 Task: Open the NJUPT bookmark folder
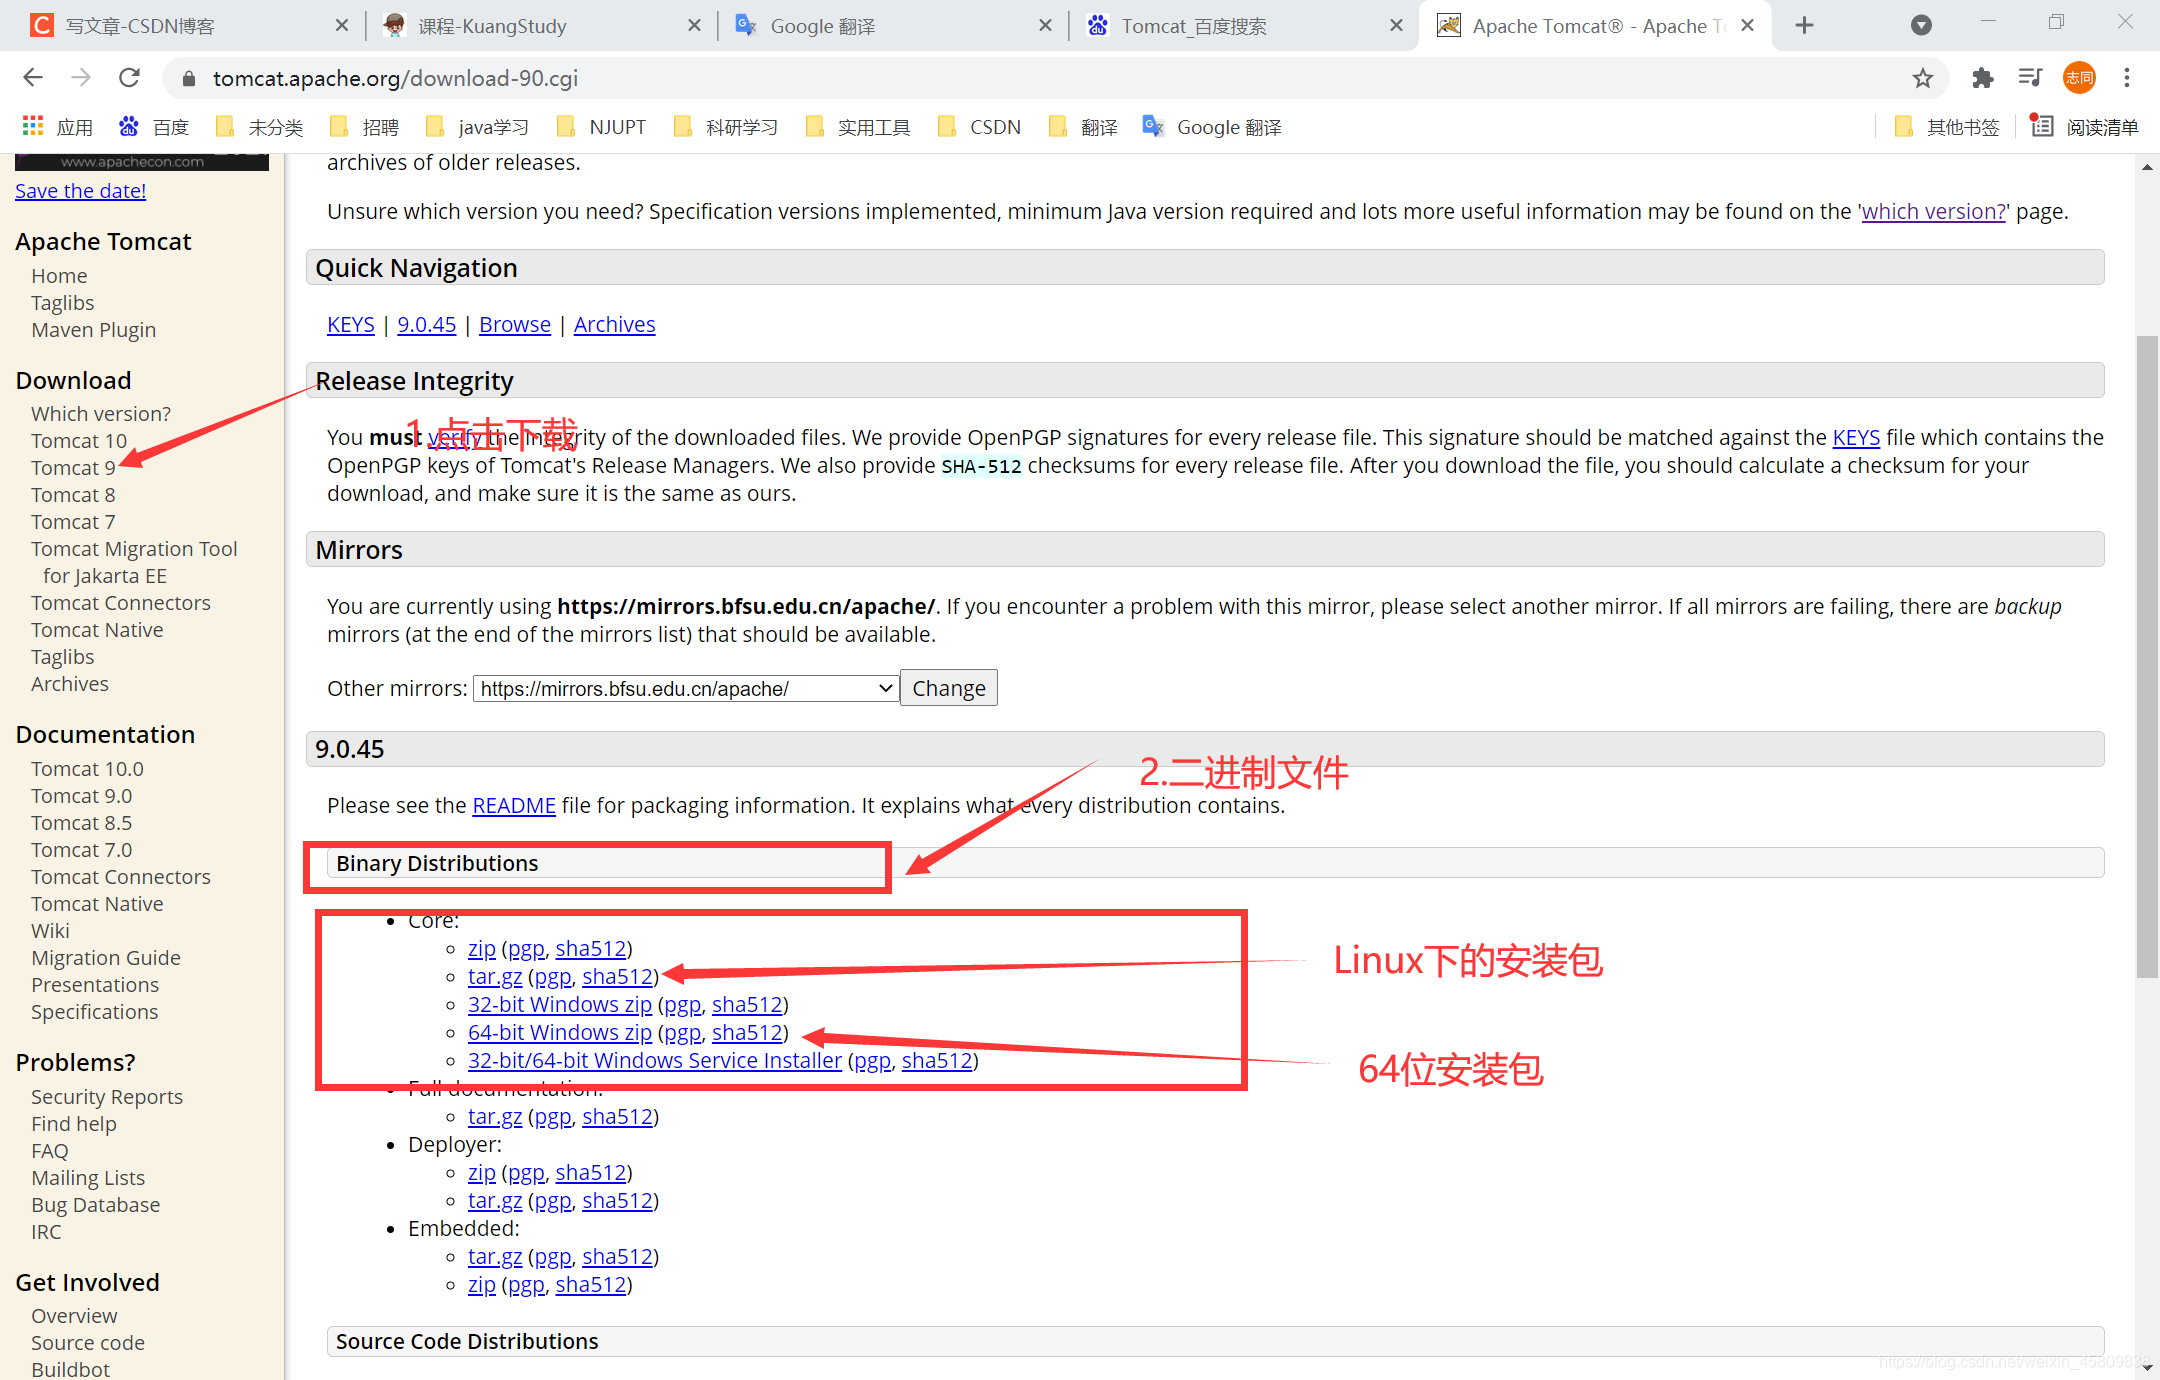(601, 127)
